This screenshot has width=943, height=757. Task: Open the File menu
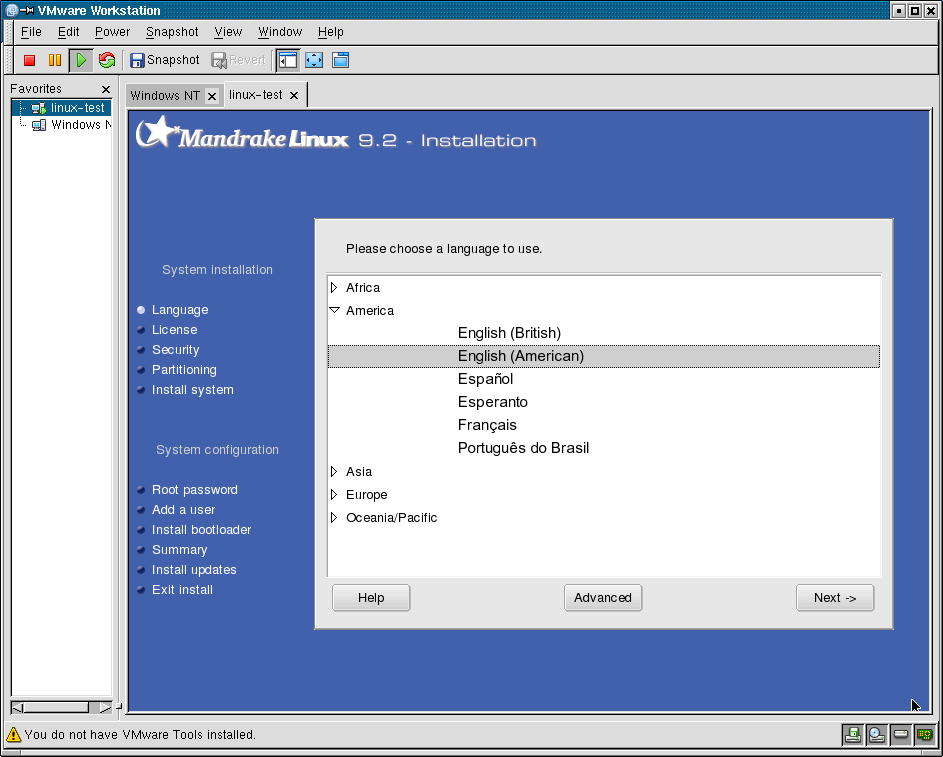[x=31, y=32]
